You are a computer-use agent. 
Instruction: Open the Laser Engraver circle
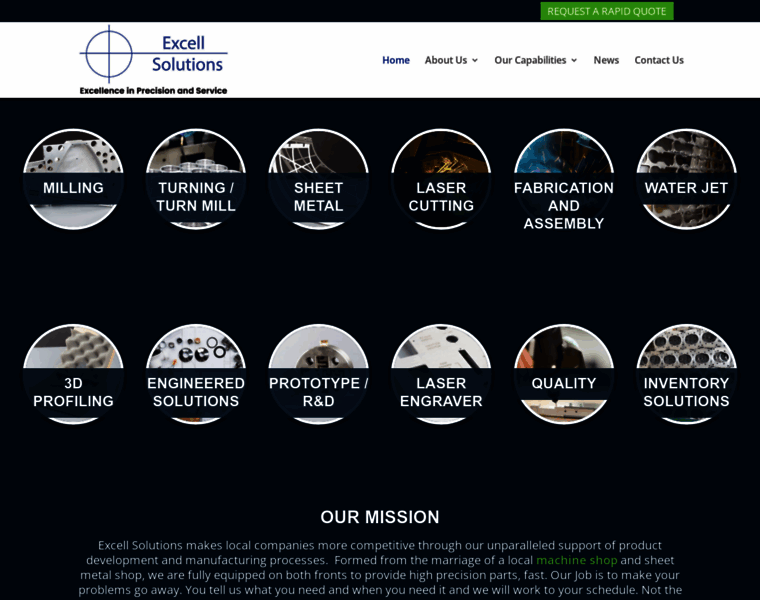pyautogui.click(x=441, y=374)
